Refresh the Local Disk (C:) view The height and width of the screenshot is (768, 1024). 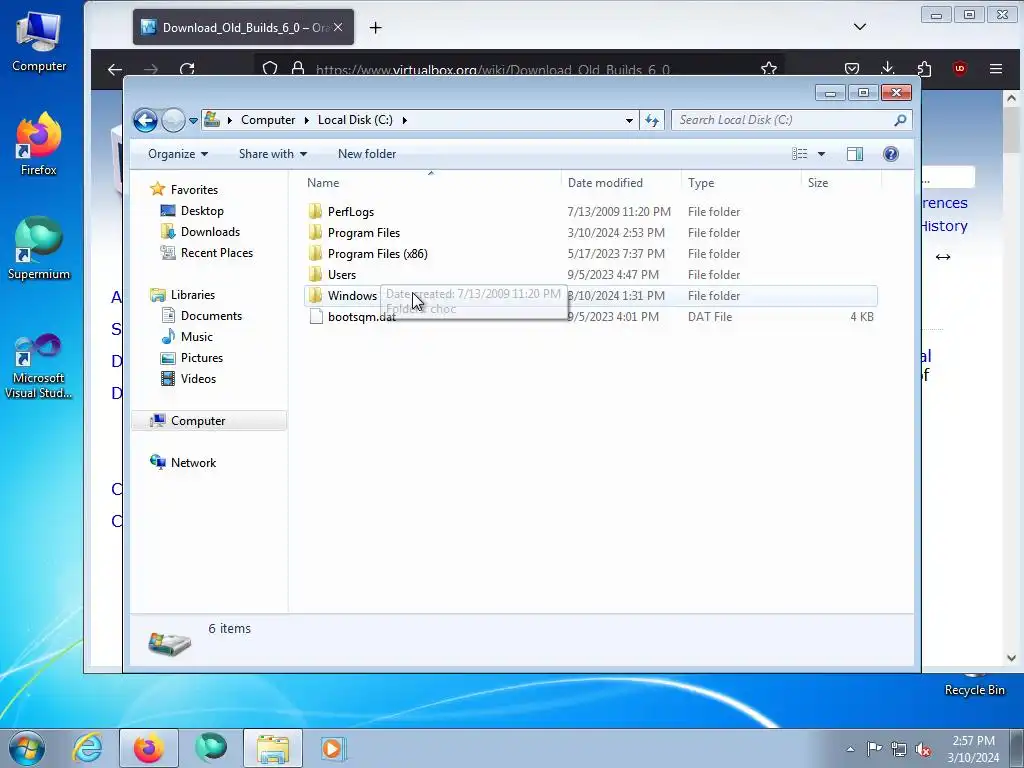pos(652,120)
